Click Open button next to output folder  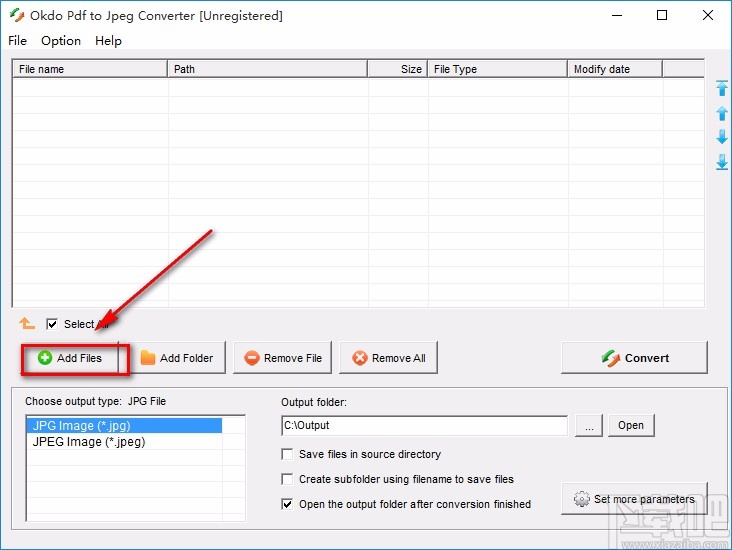click(x=631, y=425)
